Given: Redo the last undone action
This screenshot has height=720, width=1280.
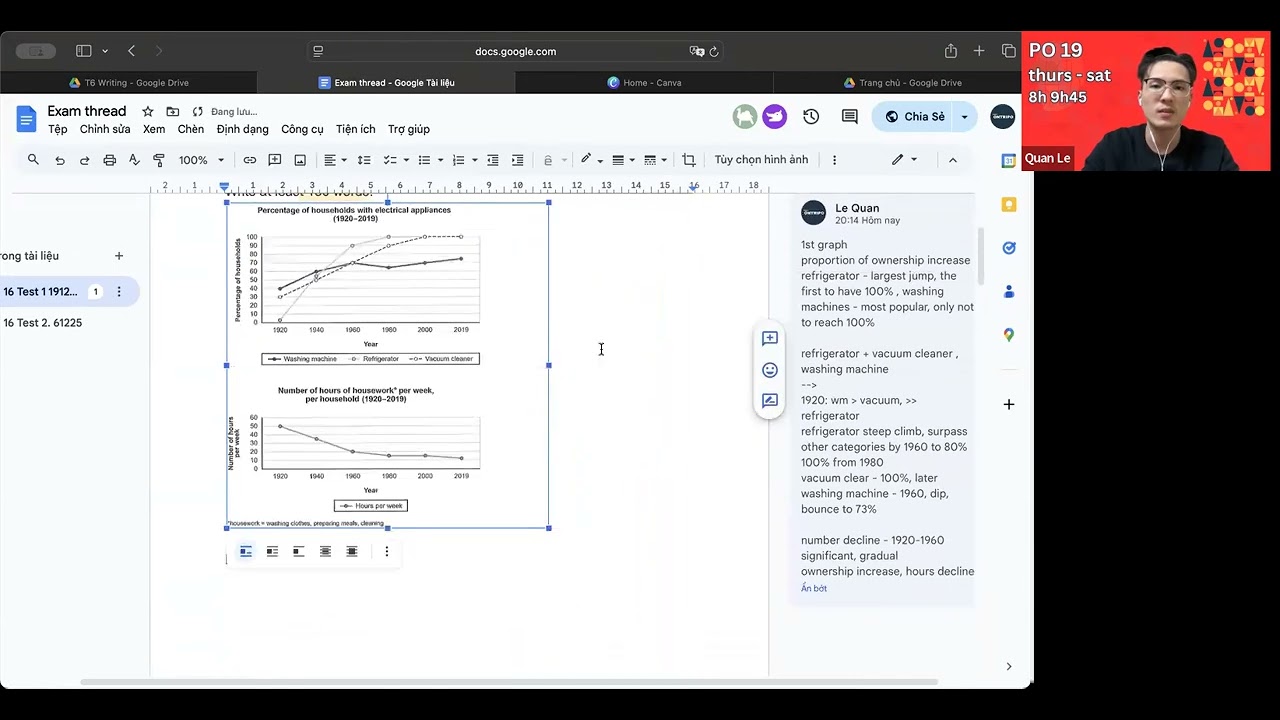Looking at the screenshot, I should point(84,160).
